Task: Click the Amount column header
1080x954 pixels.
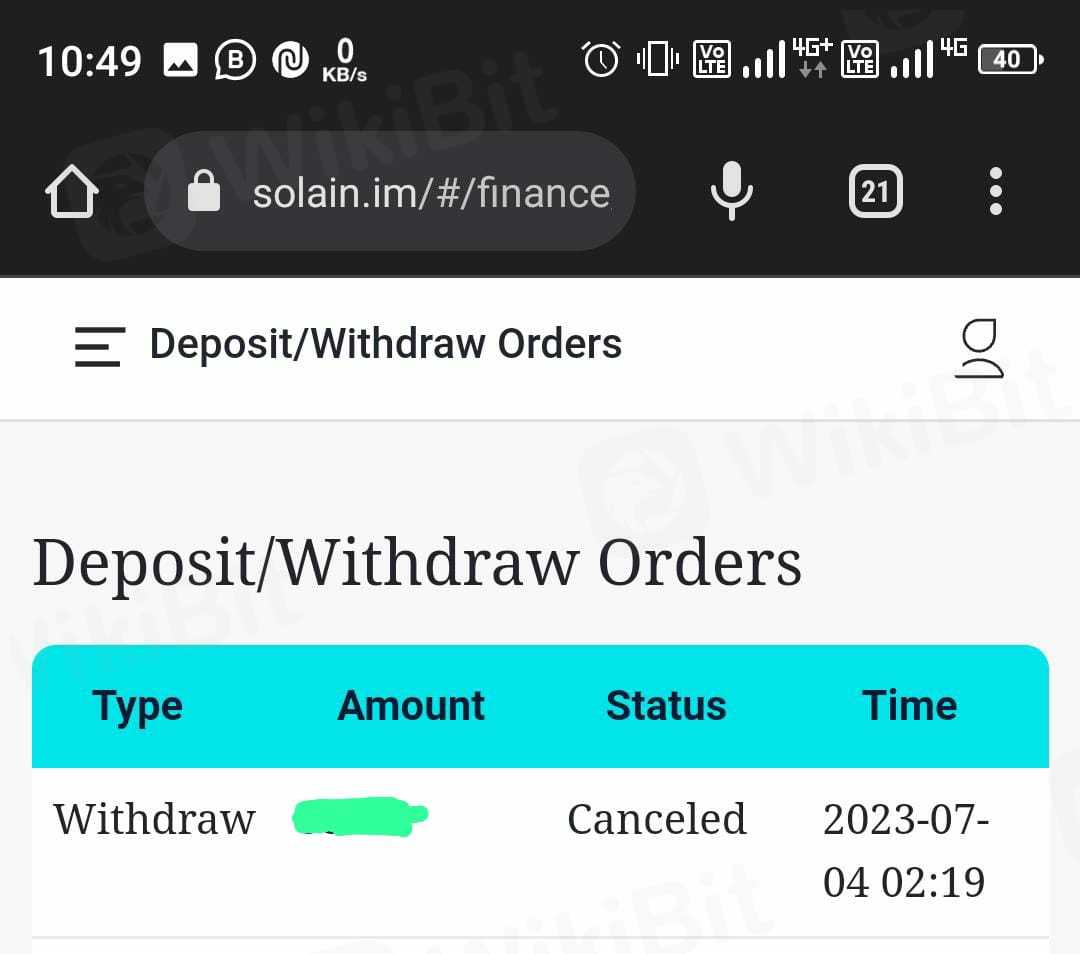Action: click(x=411, y=706)
